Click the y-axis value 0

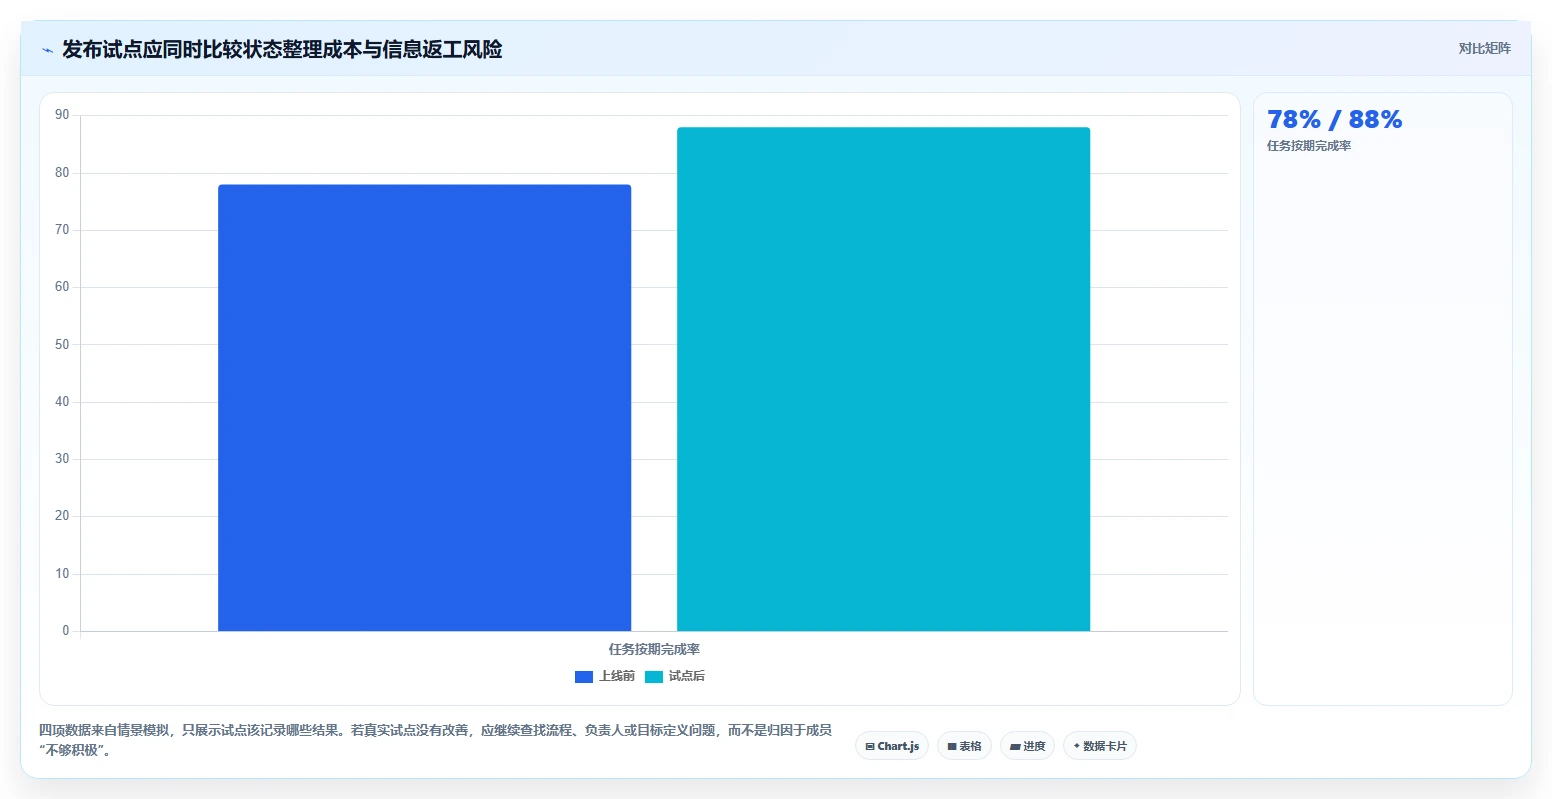[x=66, y=631]
